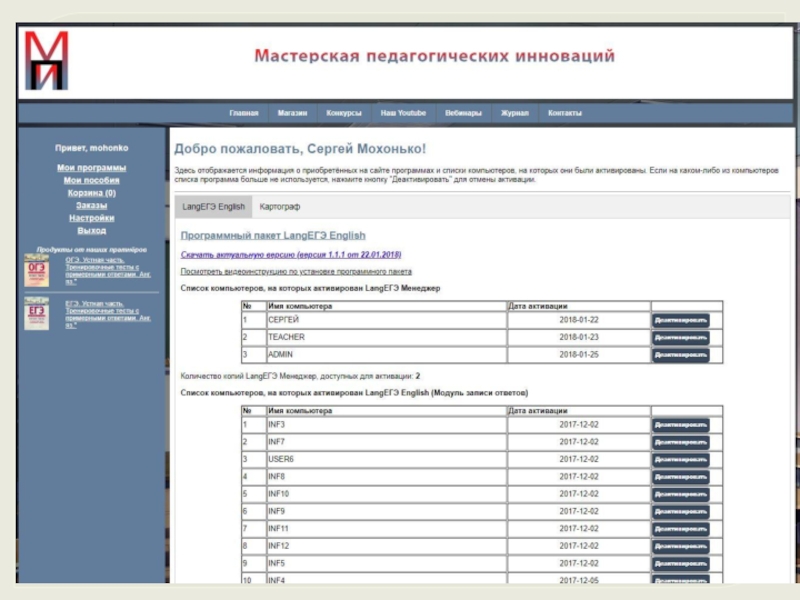Image resolution: width=800 pixels, height=600 pixels.
Task: Open Конкурсы in navigation bar
Action: pos(344,113)
